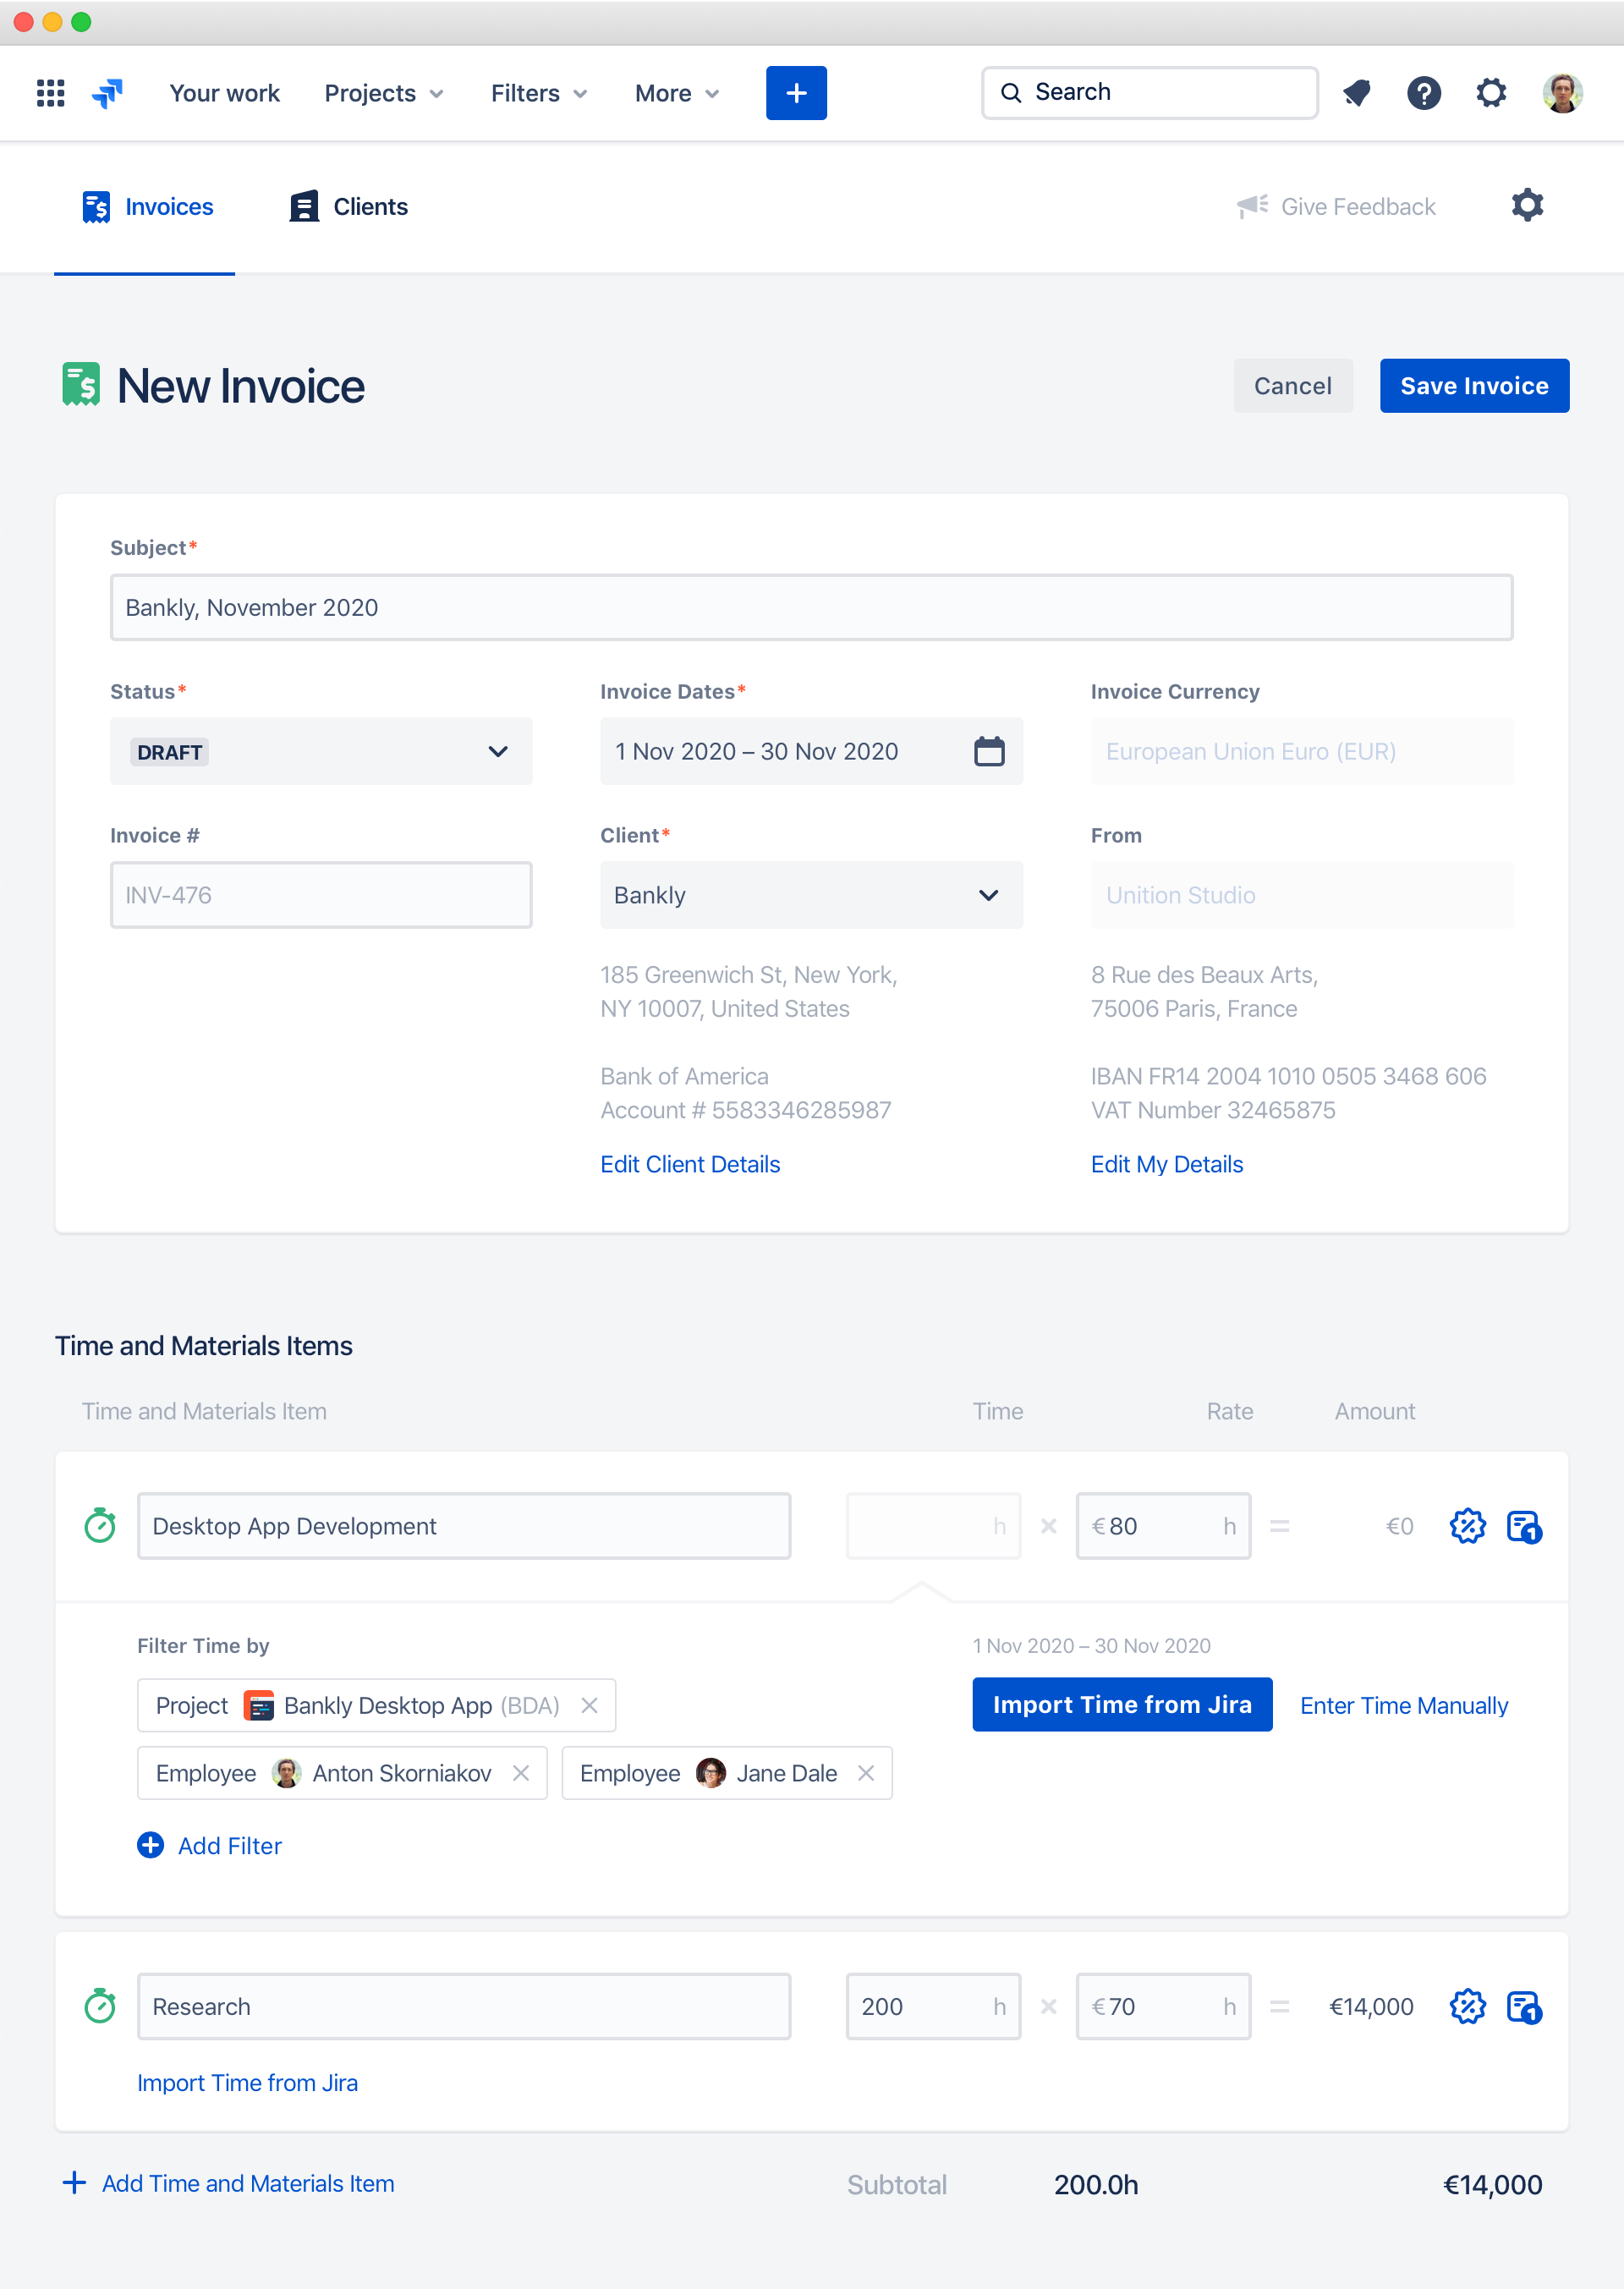The image size is (1624, 2289).
Task: Click the New Invoice receipt icon
Action: coord(81,385)
